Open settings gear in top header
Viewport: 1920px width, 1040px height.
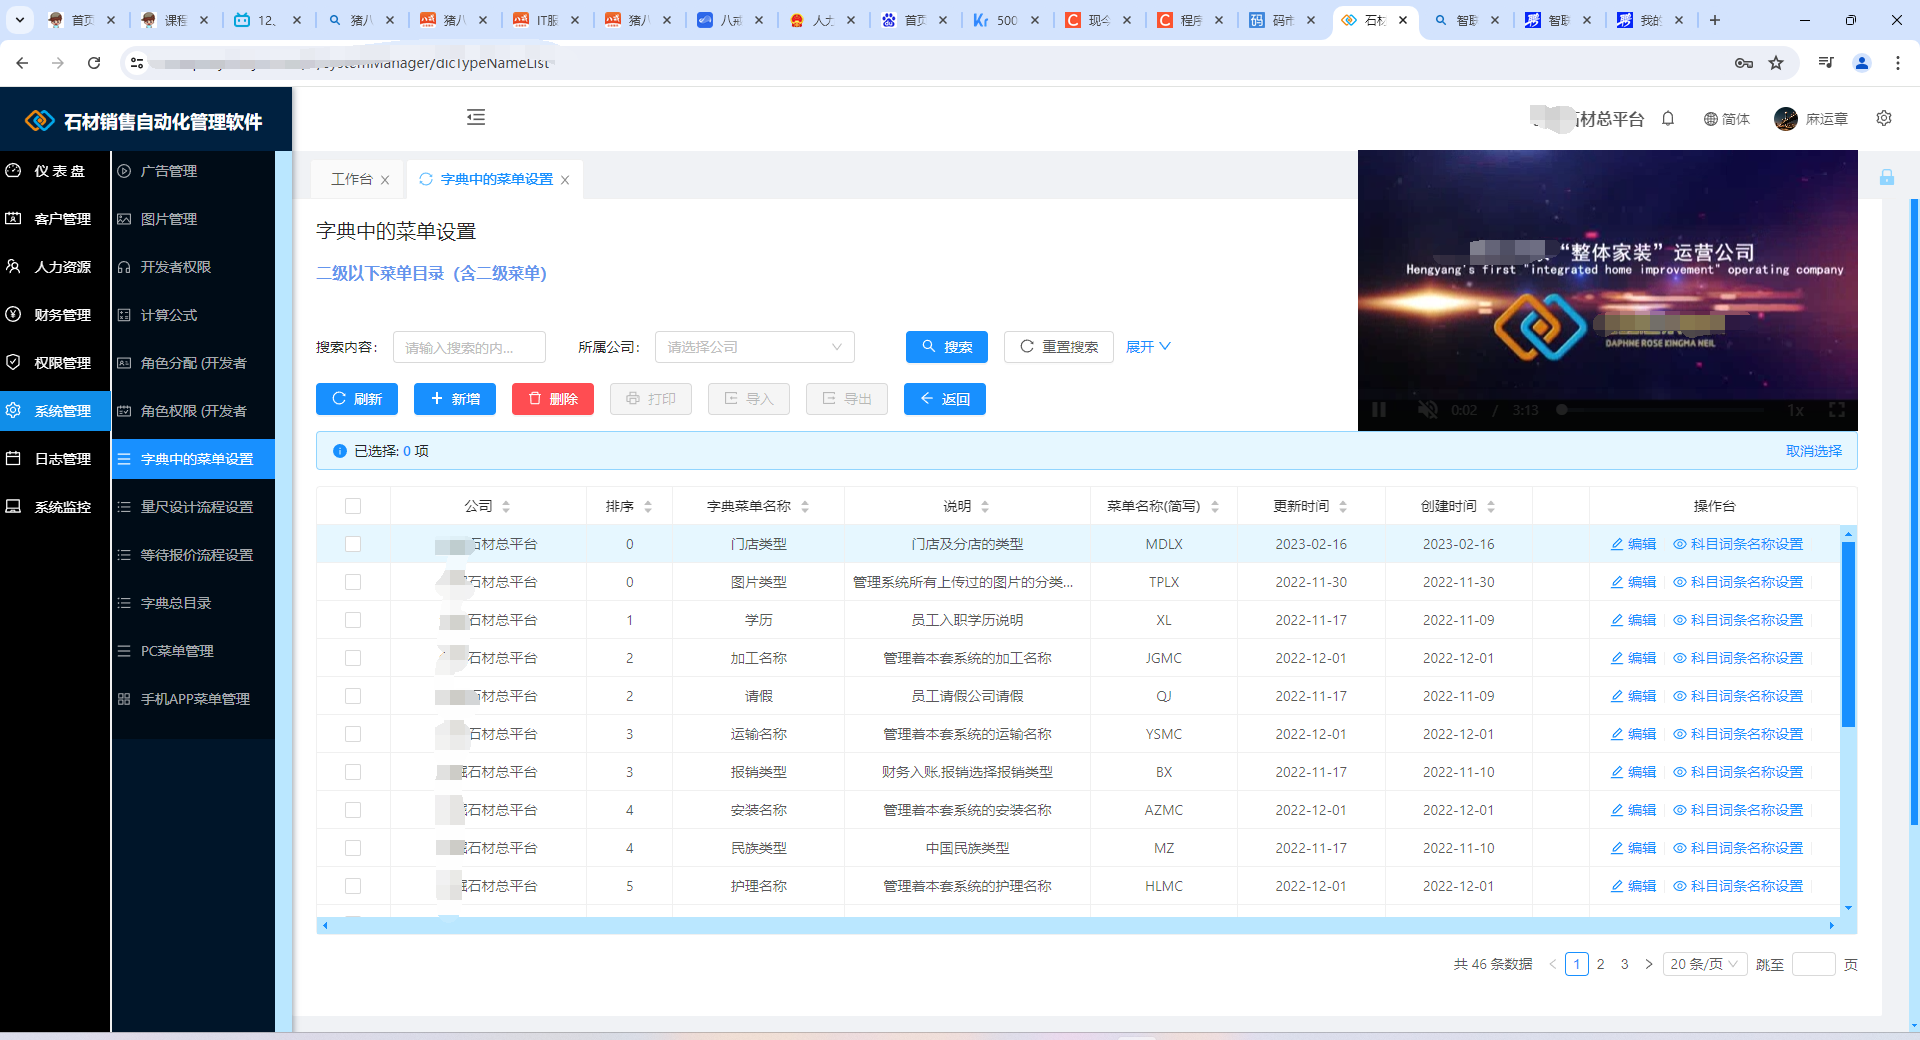(1884, 118)
